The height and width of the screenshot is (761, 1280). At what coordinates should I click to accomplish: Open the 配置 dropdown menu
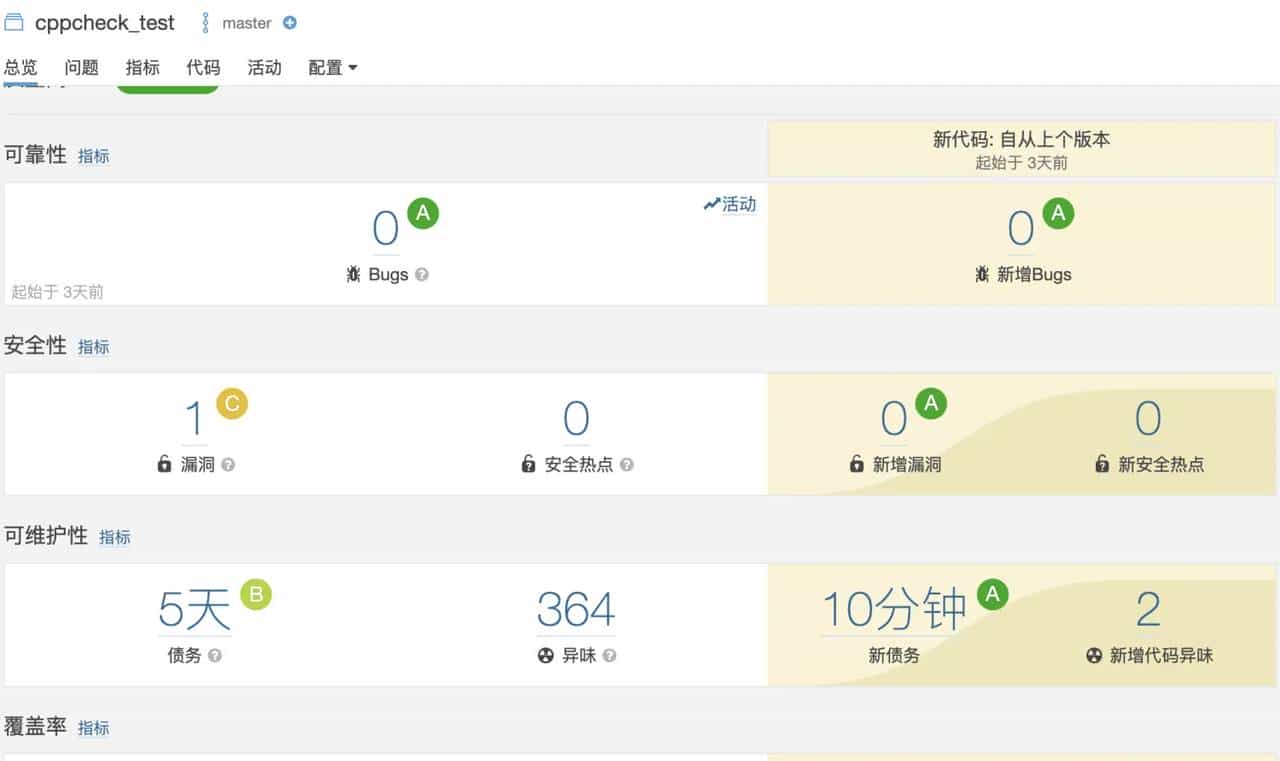point(332,68)
